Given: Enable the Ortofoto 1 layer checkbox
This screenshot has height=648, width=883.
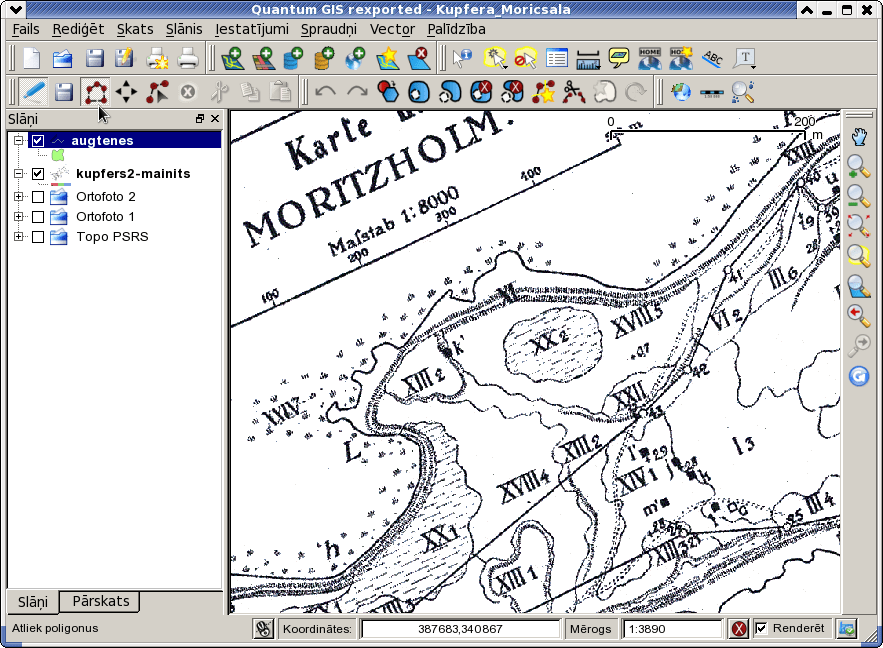Looking at the screenshot, I should click(x=38, y=217).
